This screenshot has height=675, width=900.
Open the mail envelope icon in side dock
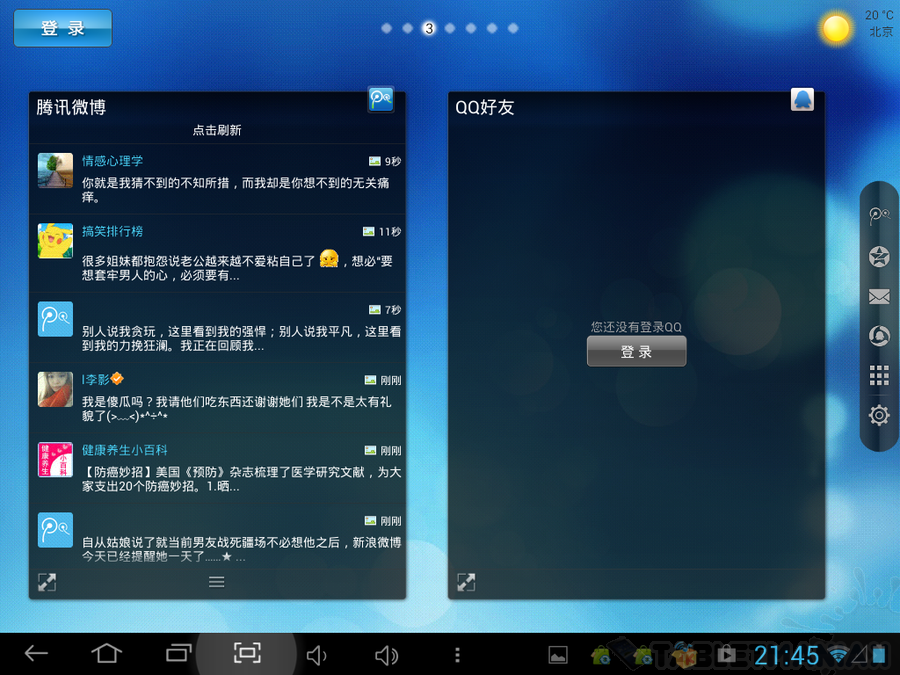pos(879,296)
